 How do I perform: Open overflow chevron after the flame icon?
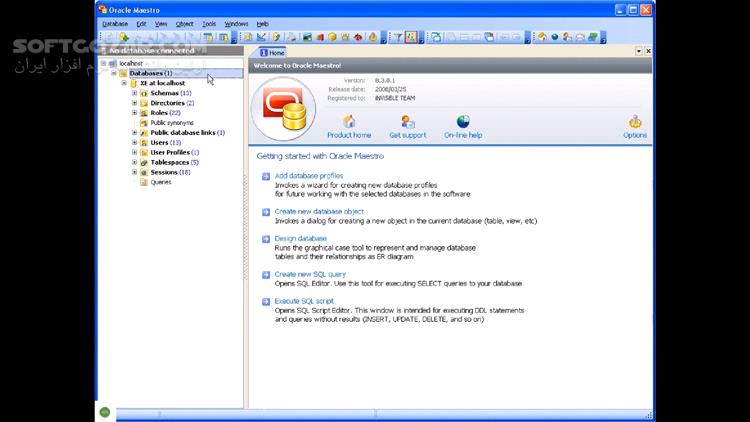(384, 38)
